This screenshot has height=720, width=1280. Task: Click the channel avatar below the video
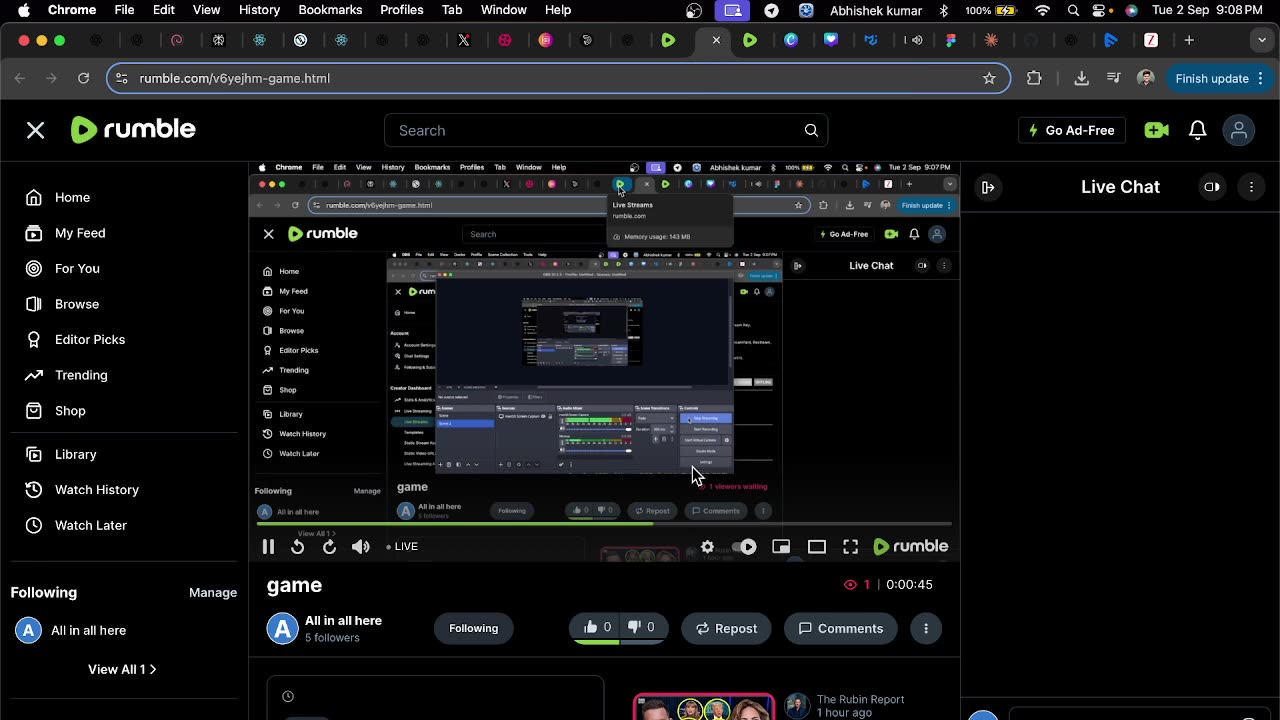pos(282,628)
